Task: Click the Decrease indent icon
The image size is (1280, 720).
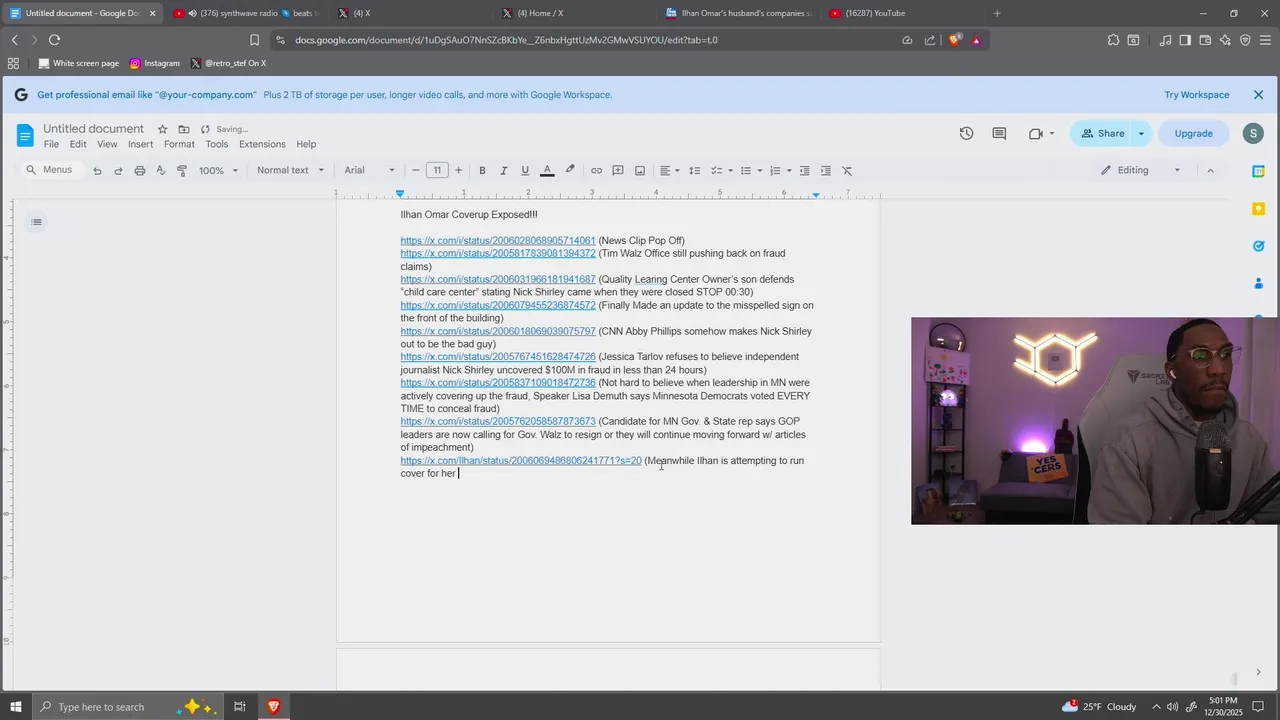Action: coord(804,171)
